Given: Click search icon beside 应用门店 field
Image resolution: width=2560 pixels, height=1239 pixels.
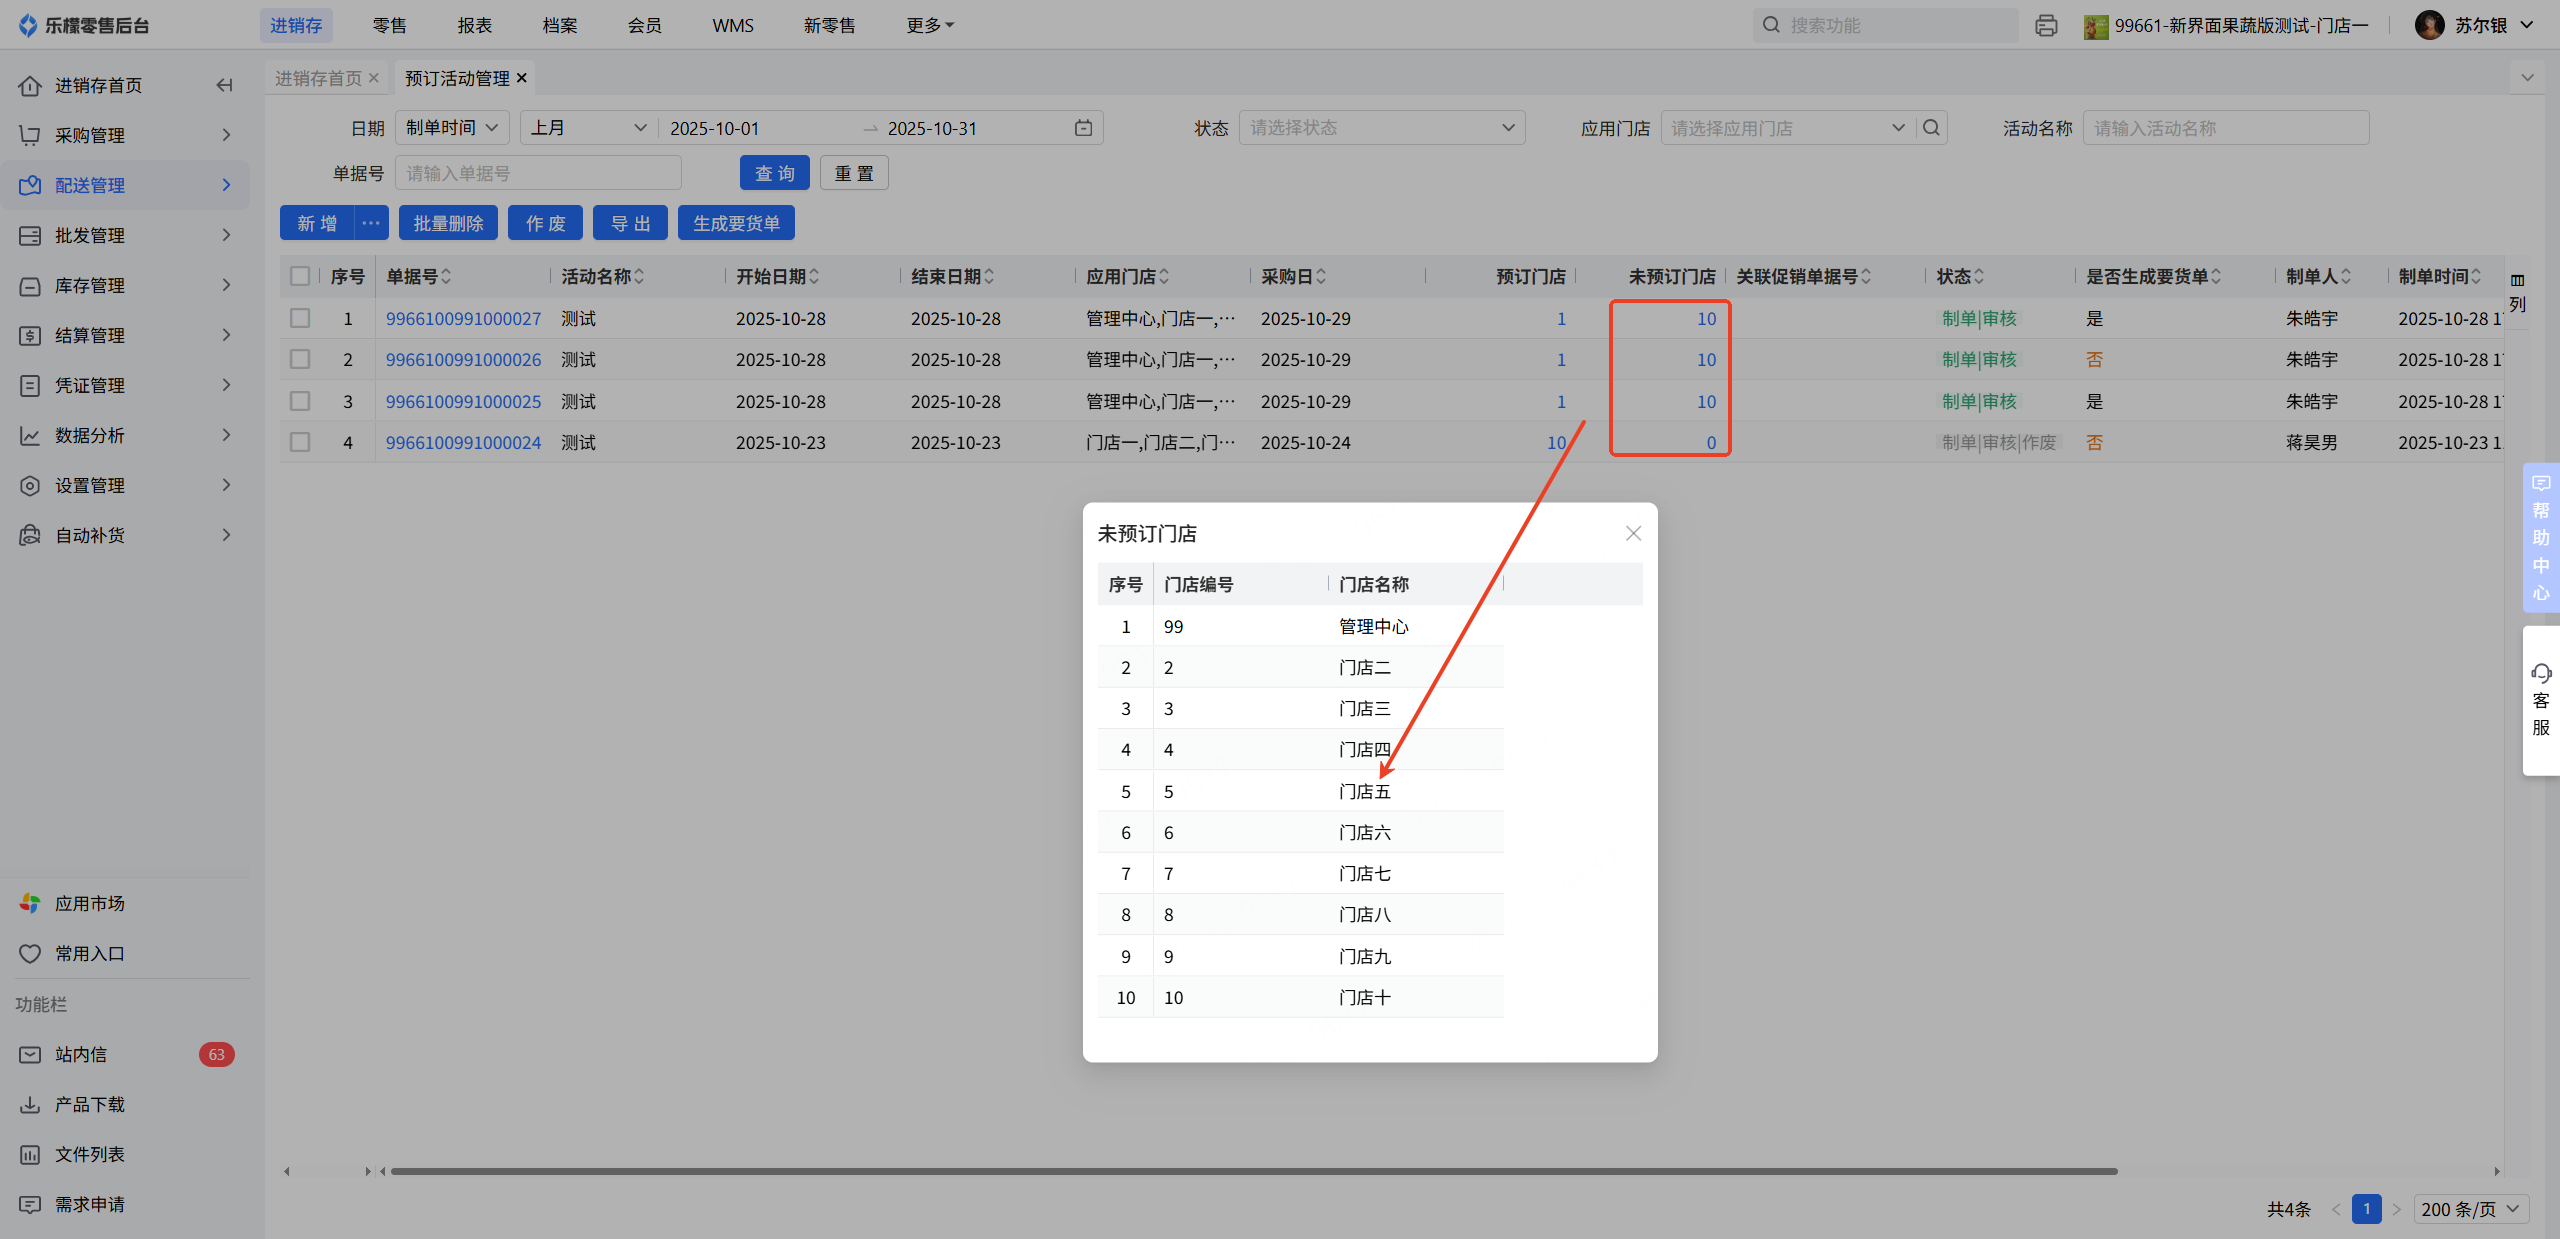Looking at the screenshot, I should point(1931,128).
